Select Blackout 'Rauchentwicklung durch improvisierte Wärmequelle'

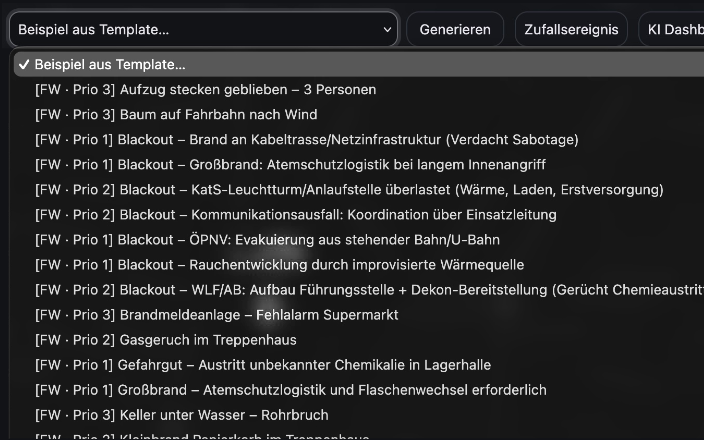[279, 265]
